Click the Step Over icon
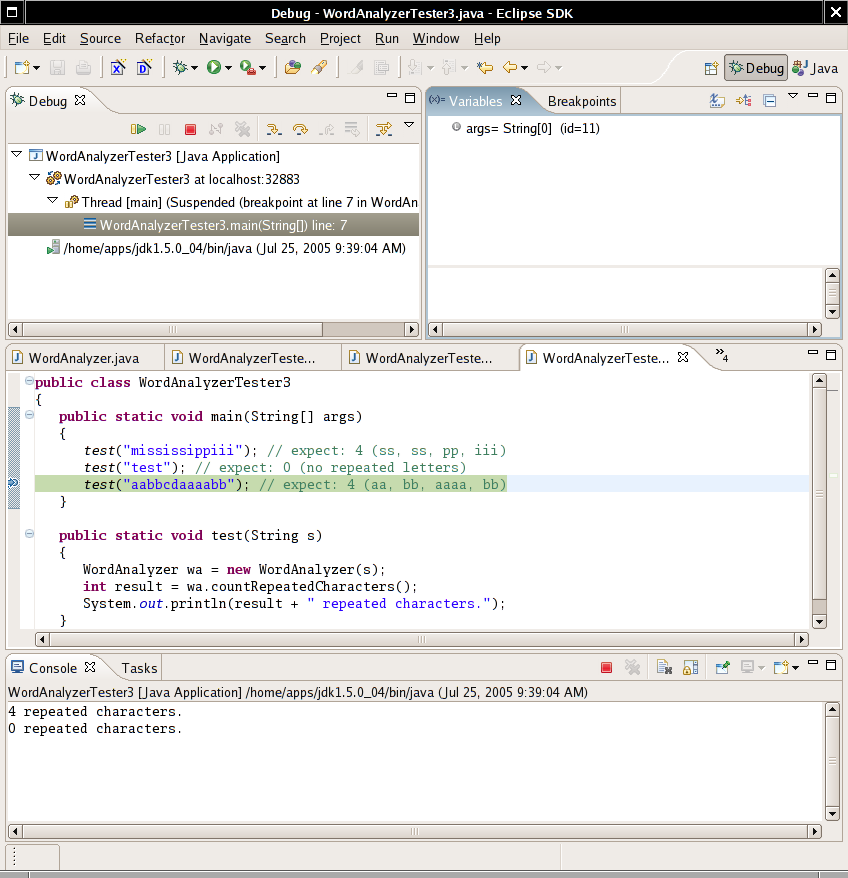848x878 pixels. [300, 129]
